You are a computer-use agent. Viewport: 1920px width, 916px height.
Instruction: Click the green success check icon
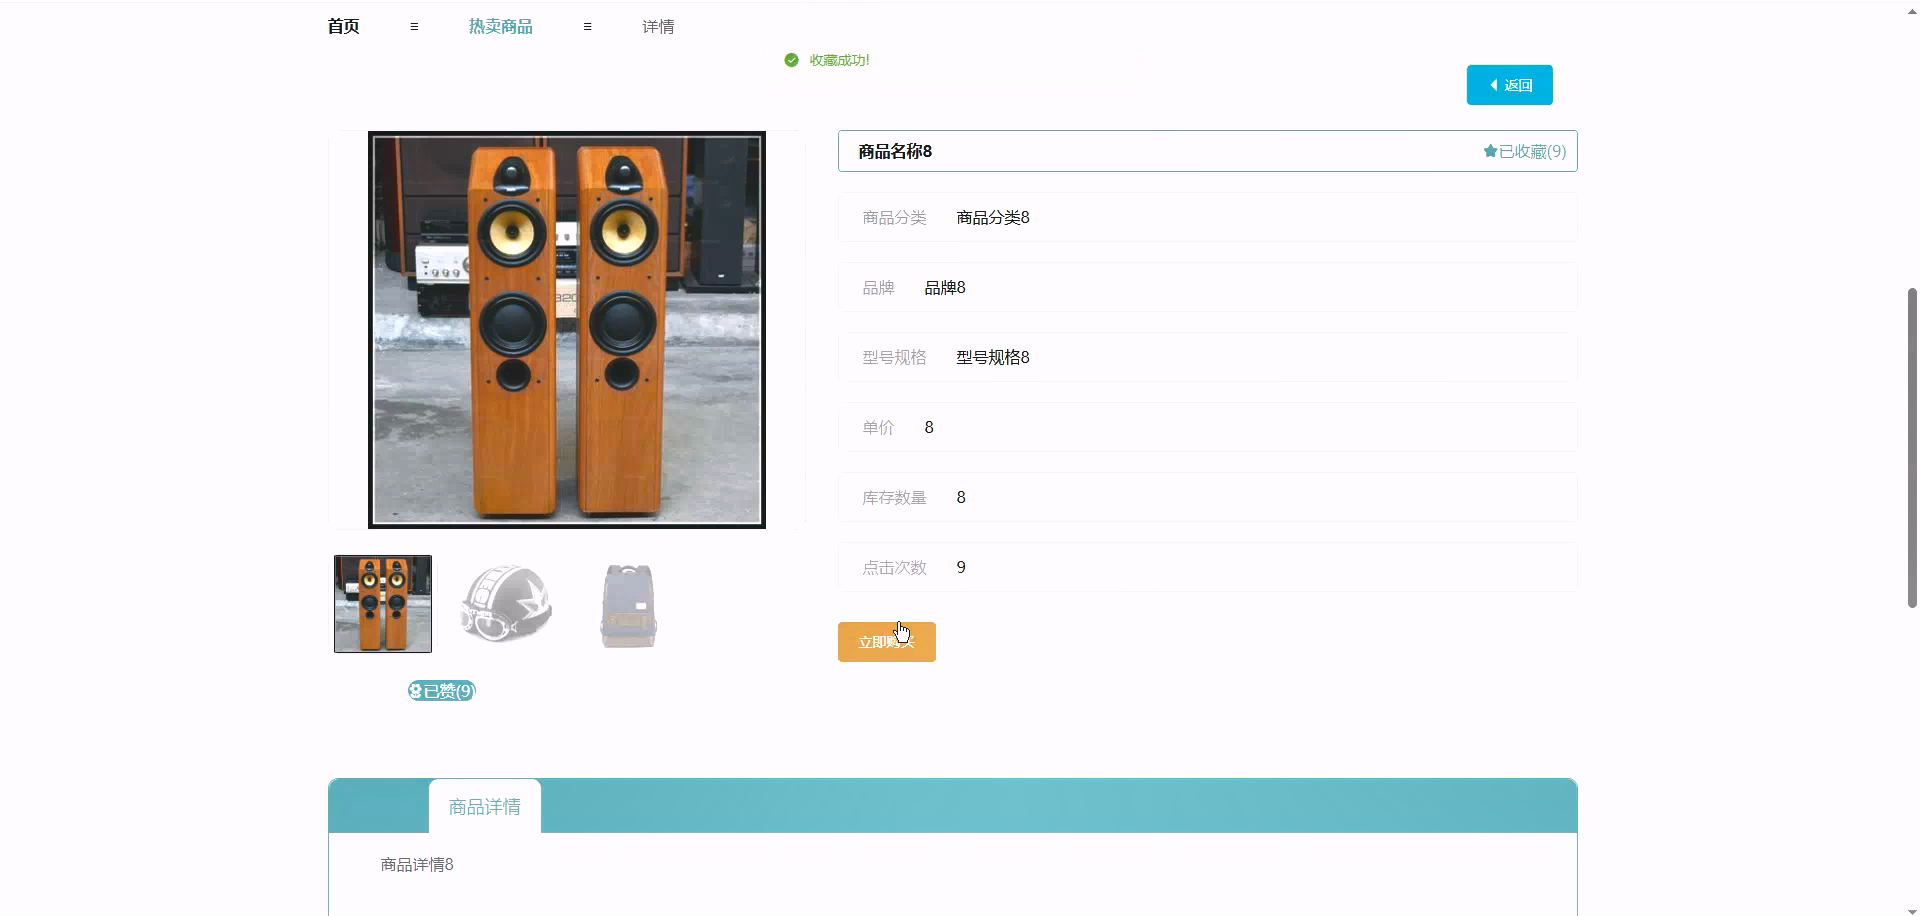click(792, 60)
